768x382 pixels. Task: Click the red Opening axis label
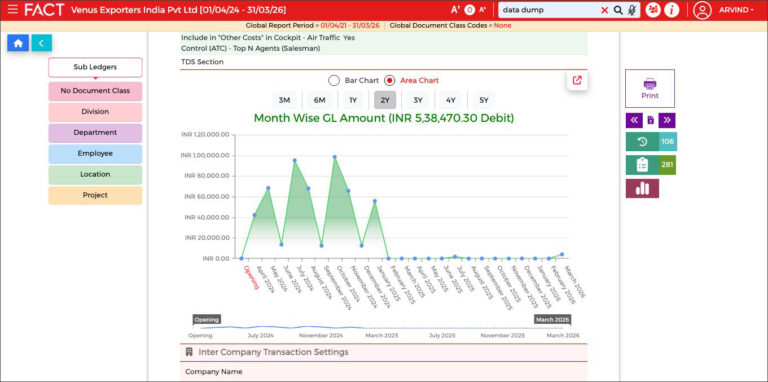pyautogui.click(x=250, y=277)
